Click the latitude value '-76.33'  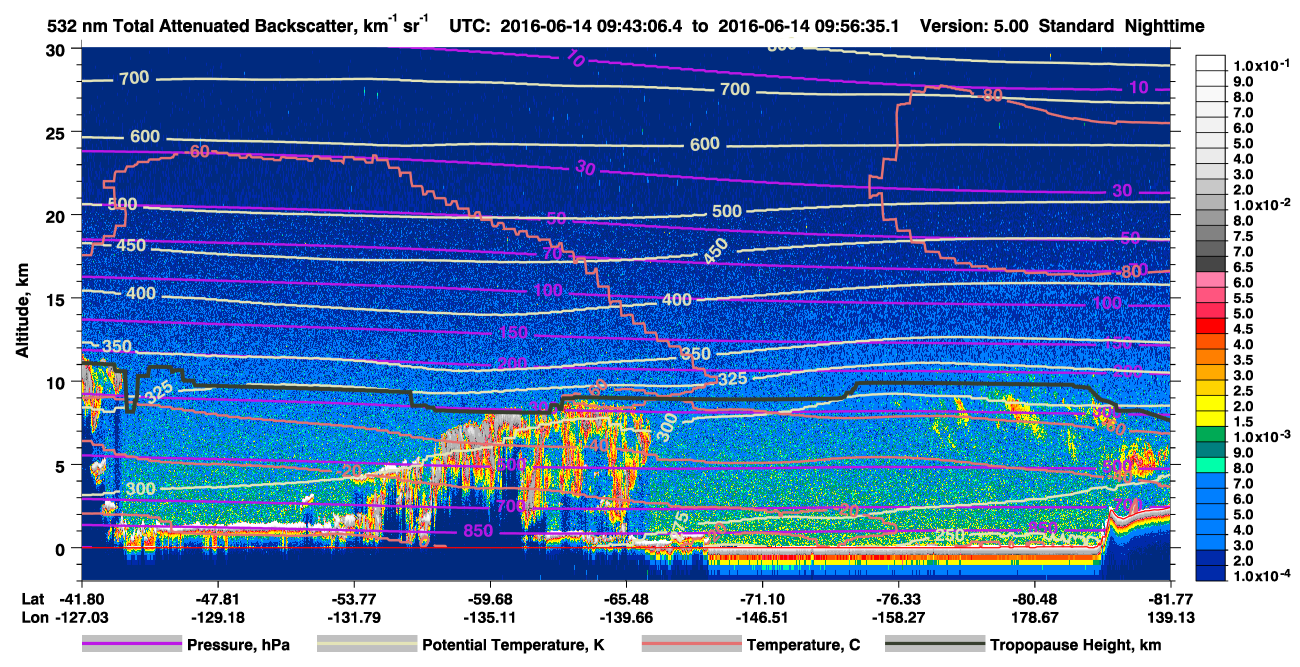[x=899, y=600]
